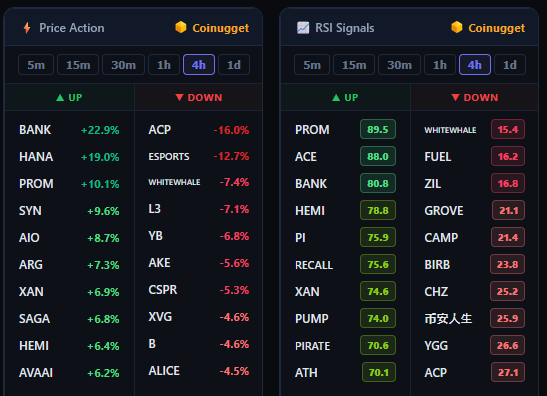The height and width of the screenshot is (396, 547).
Task: Click 币安人生 in RSI DOWN list
Action: [448, 319]
